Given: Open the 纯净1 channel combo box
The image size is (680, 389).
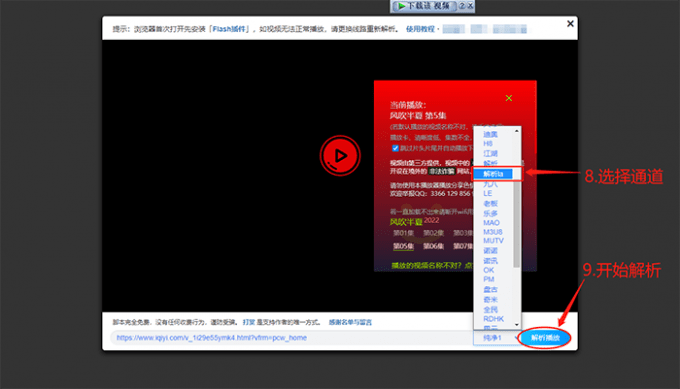Looking at the screenshot, I should point(497,338).
